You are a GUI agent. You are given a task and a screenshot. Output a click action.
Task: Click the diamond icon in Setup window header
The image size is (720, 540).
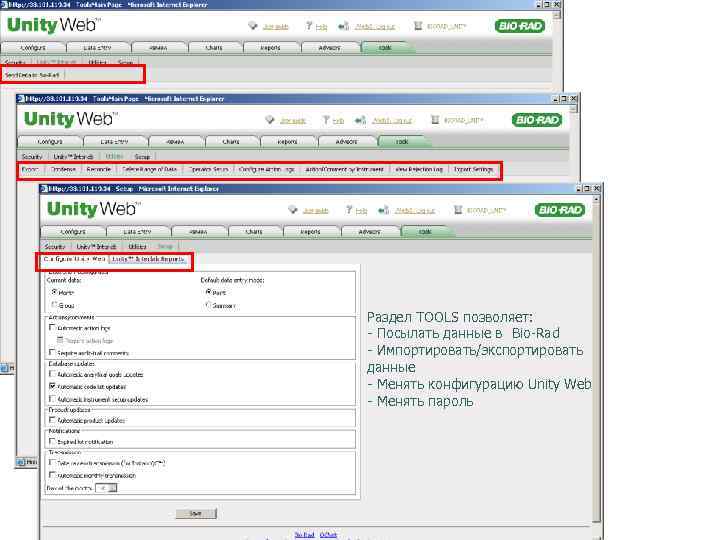pyautogui.click(x=292, y=210)
